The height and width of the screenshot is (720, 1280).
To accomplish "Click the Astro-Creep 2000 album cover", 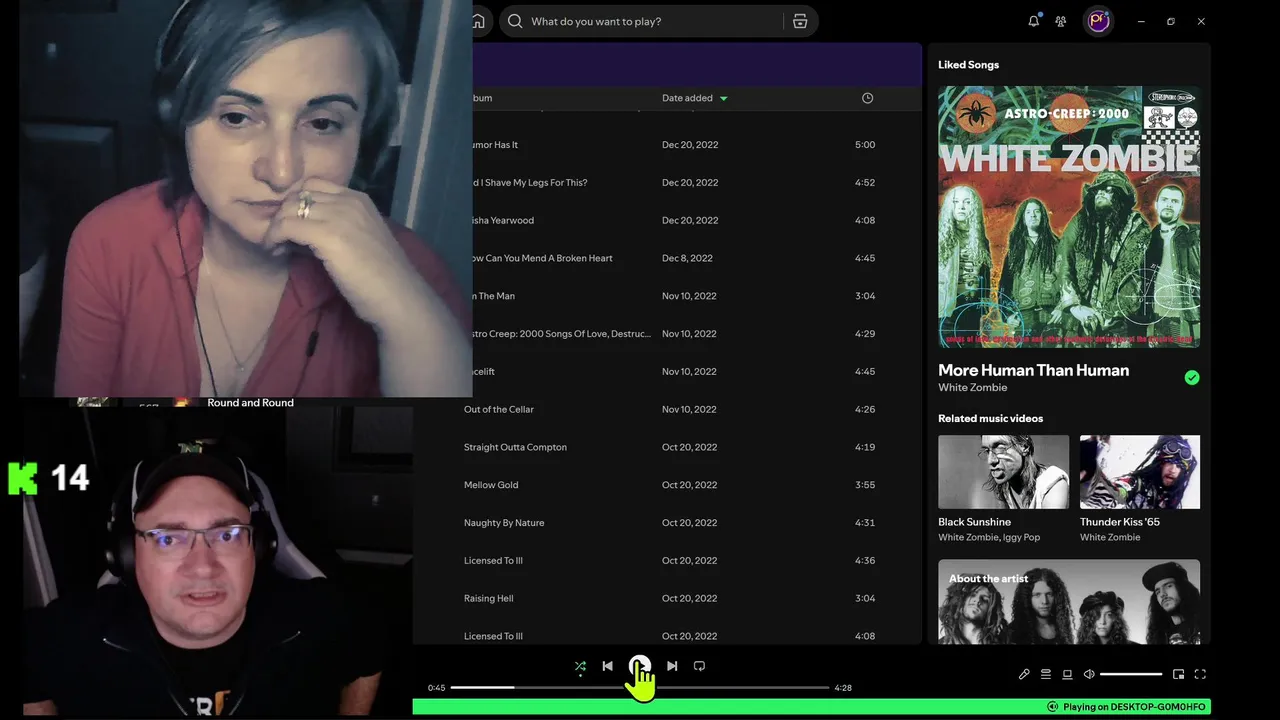I will pyautogui.click(x=1069, y=217).
